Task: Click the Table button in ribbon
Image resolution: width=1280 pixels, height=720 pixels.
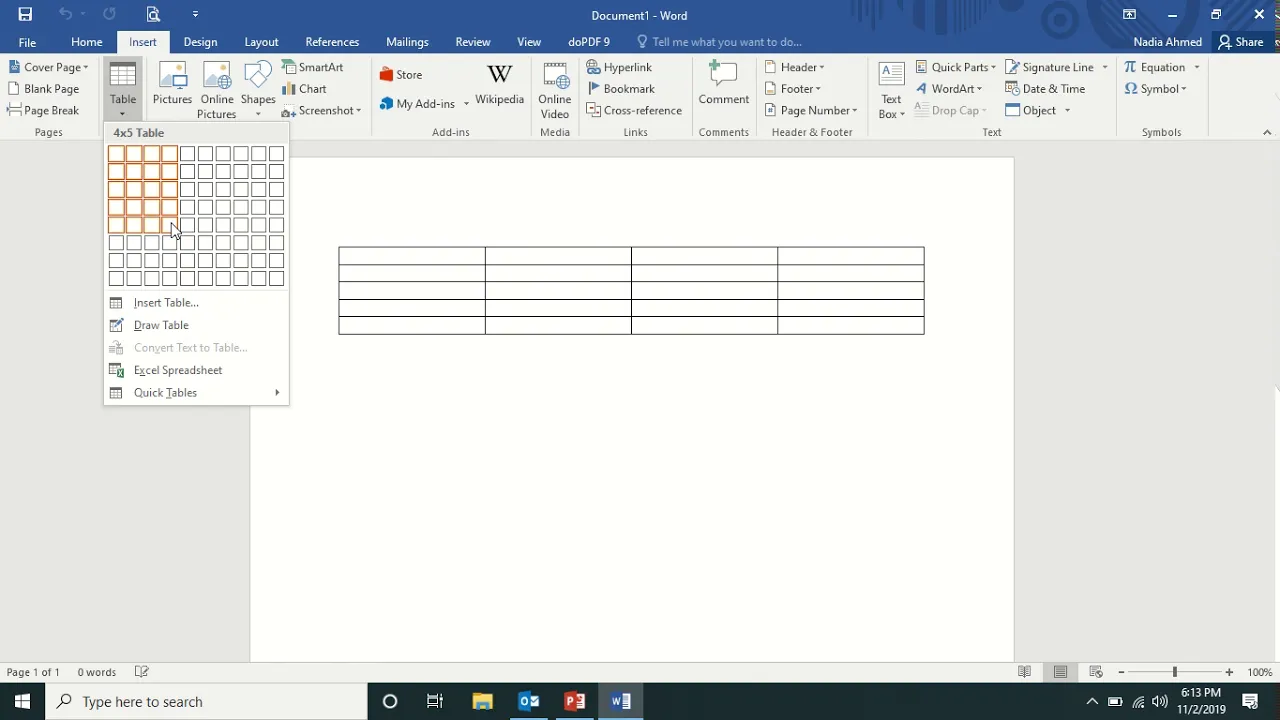Action: click(123, 90)
